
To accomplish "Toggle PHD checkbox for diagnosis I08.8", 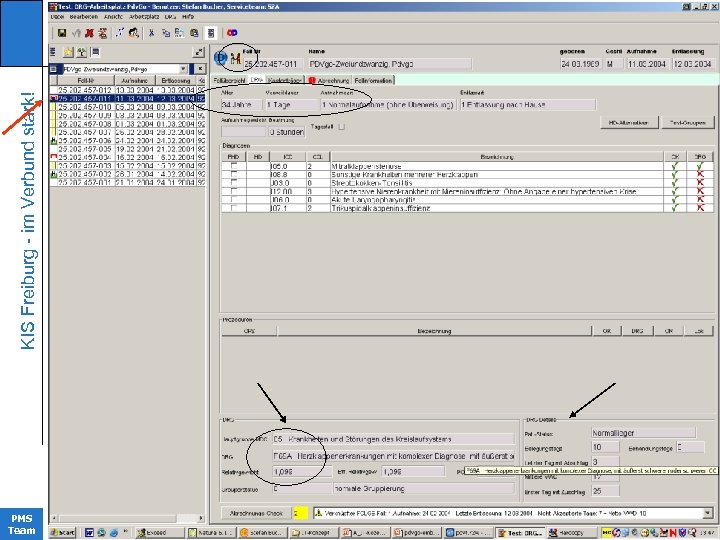I will (234, 174).
